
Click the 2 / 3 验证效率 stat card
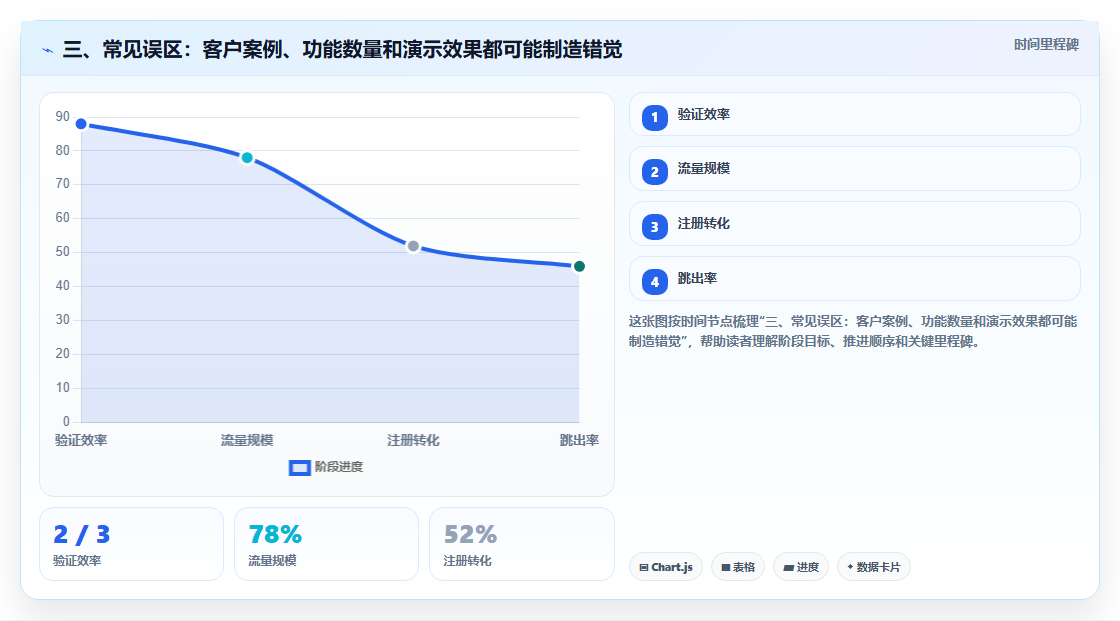pyautogui.click(x=131, y=545)
